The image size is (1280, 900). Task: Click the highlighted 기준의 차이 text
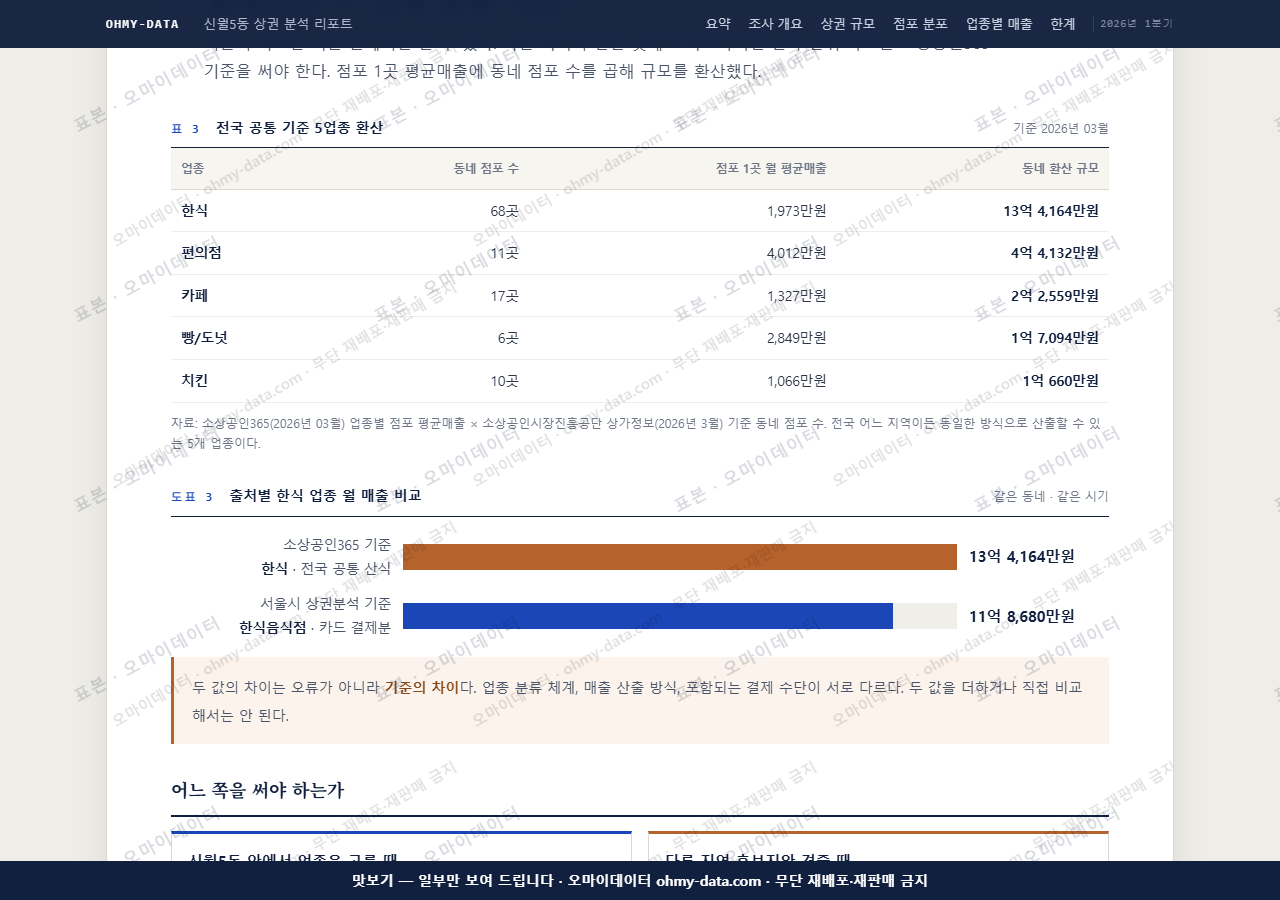[422, 687]
